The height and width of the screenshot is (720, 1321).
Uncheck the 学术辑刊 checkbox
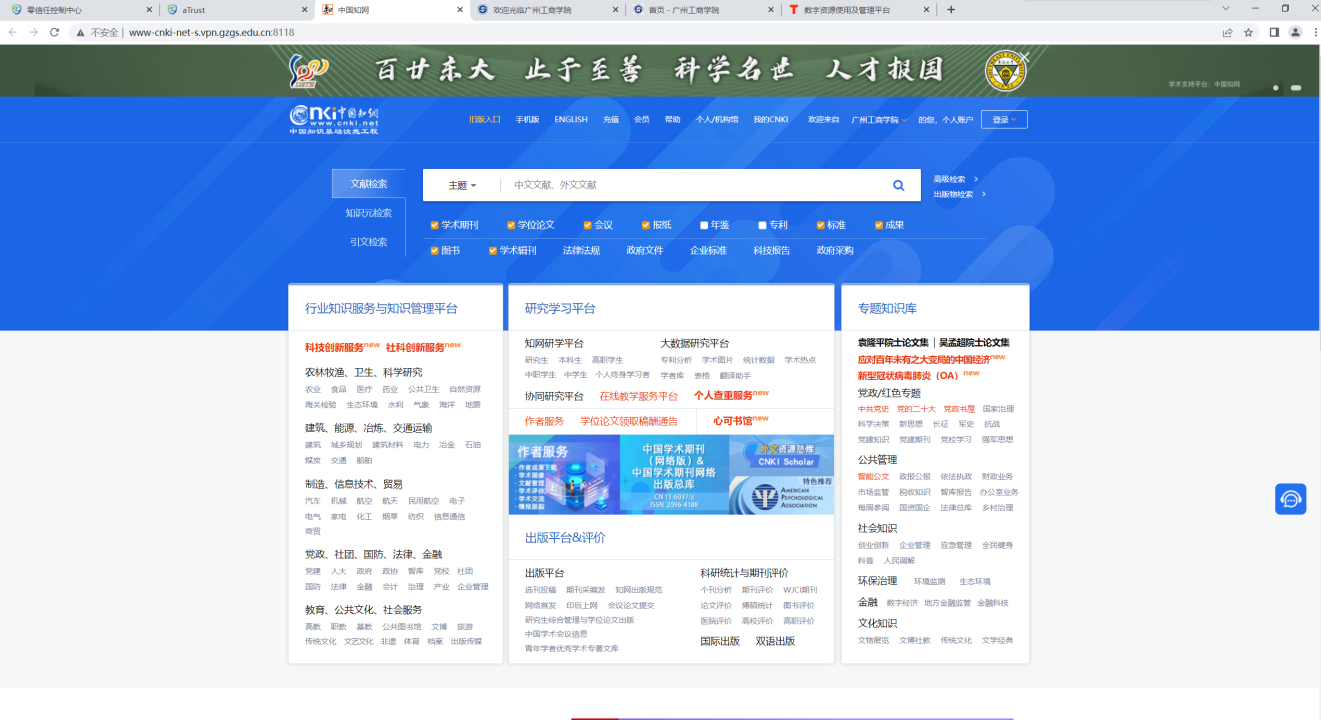493,250
